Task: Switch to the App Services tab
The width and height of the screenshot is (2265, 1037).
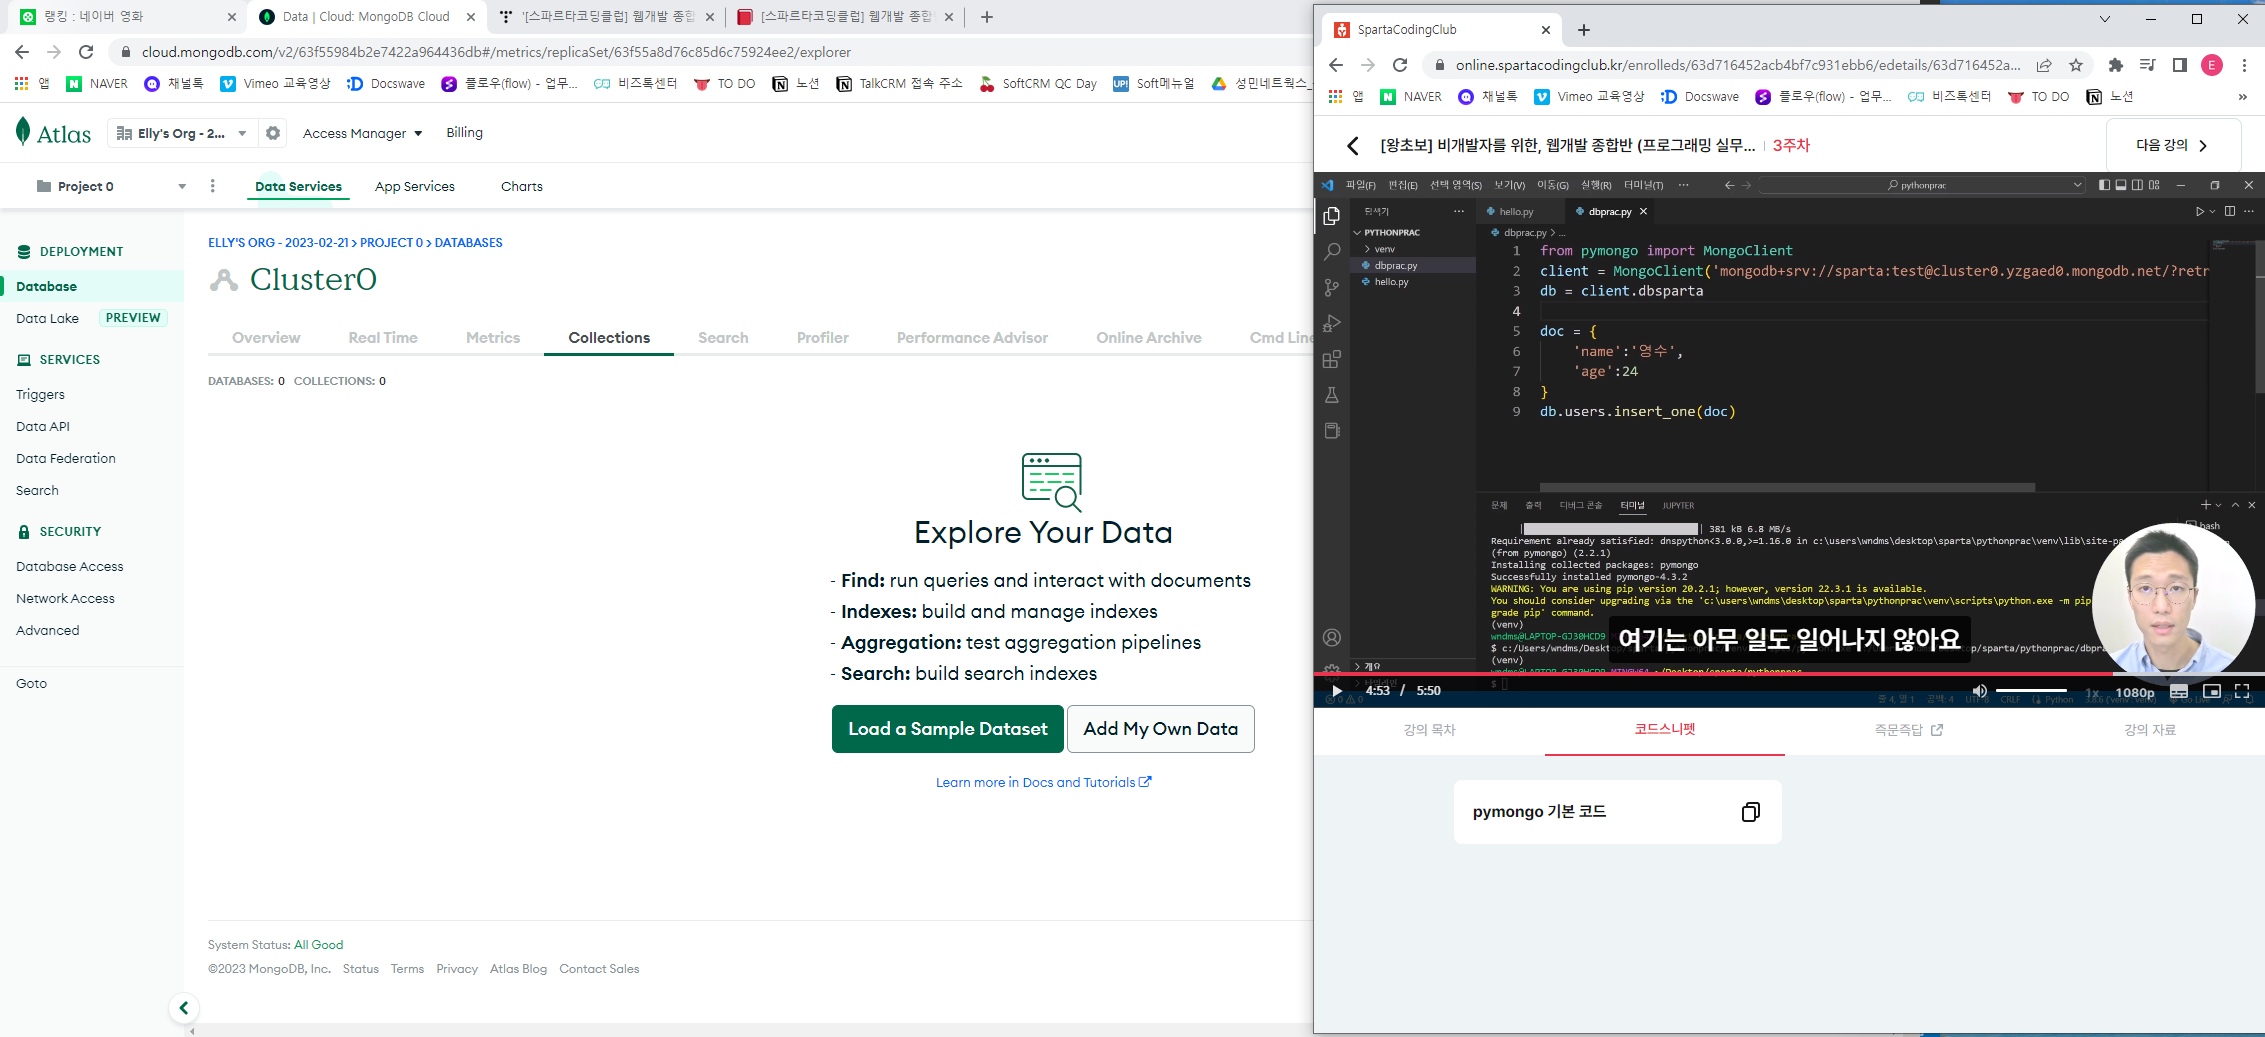Action: pyautogui.click(x=415, y=186)
